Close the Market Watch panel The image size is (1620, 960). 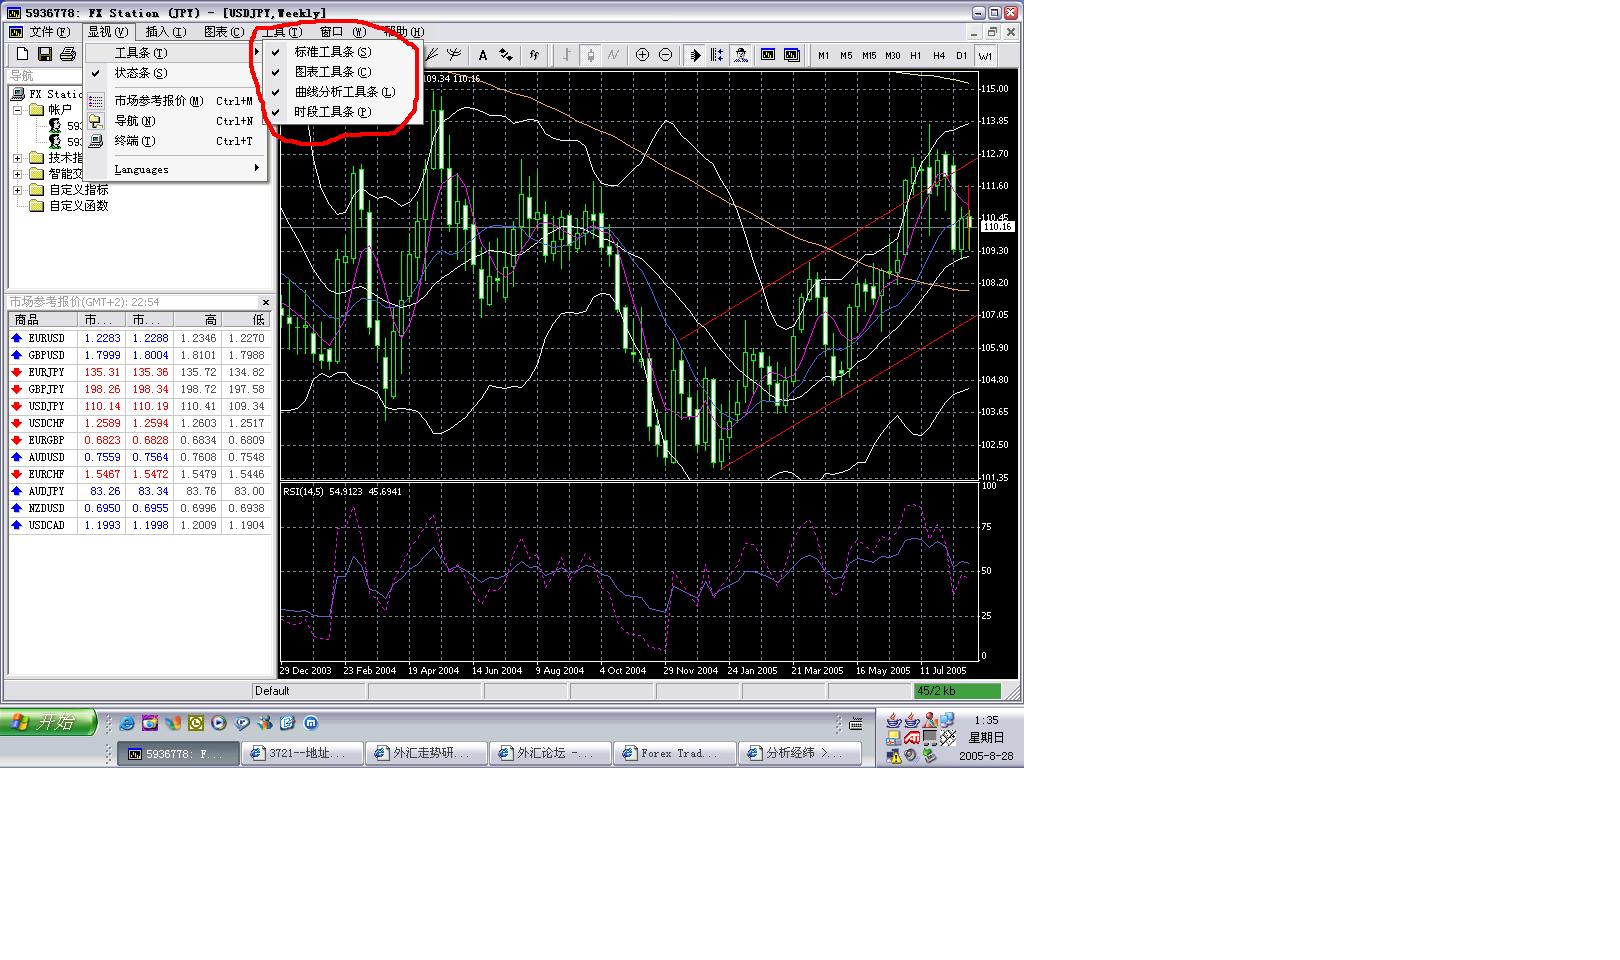[266, 302]
